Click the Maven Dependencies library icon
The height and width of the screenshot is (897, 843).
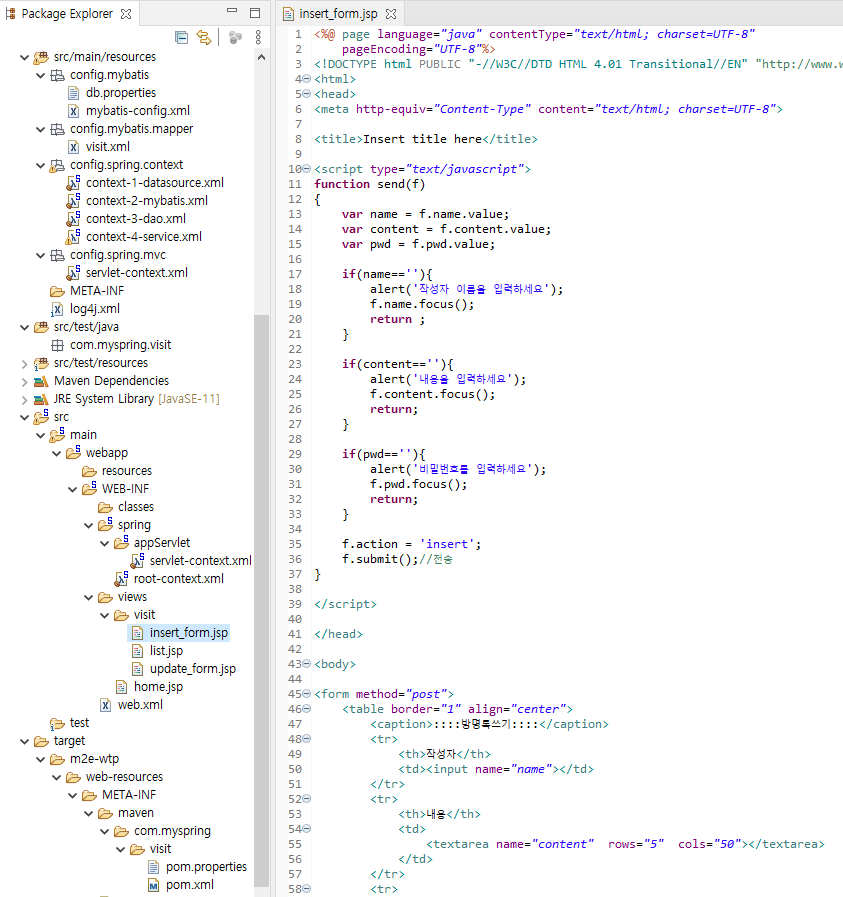(41, 381)
